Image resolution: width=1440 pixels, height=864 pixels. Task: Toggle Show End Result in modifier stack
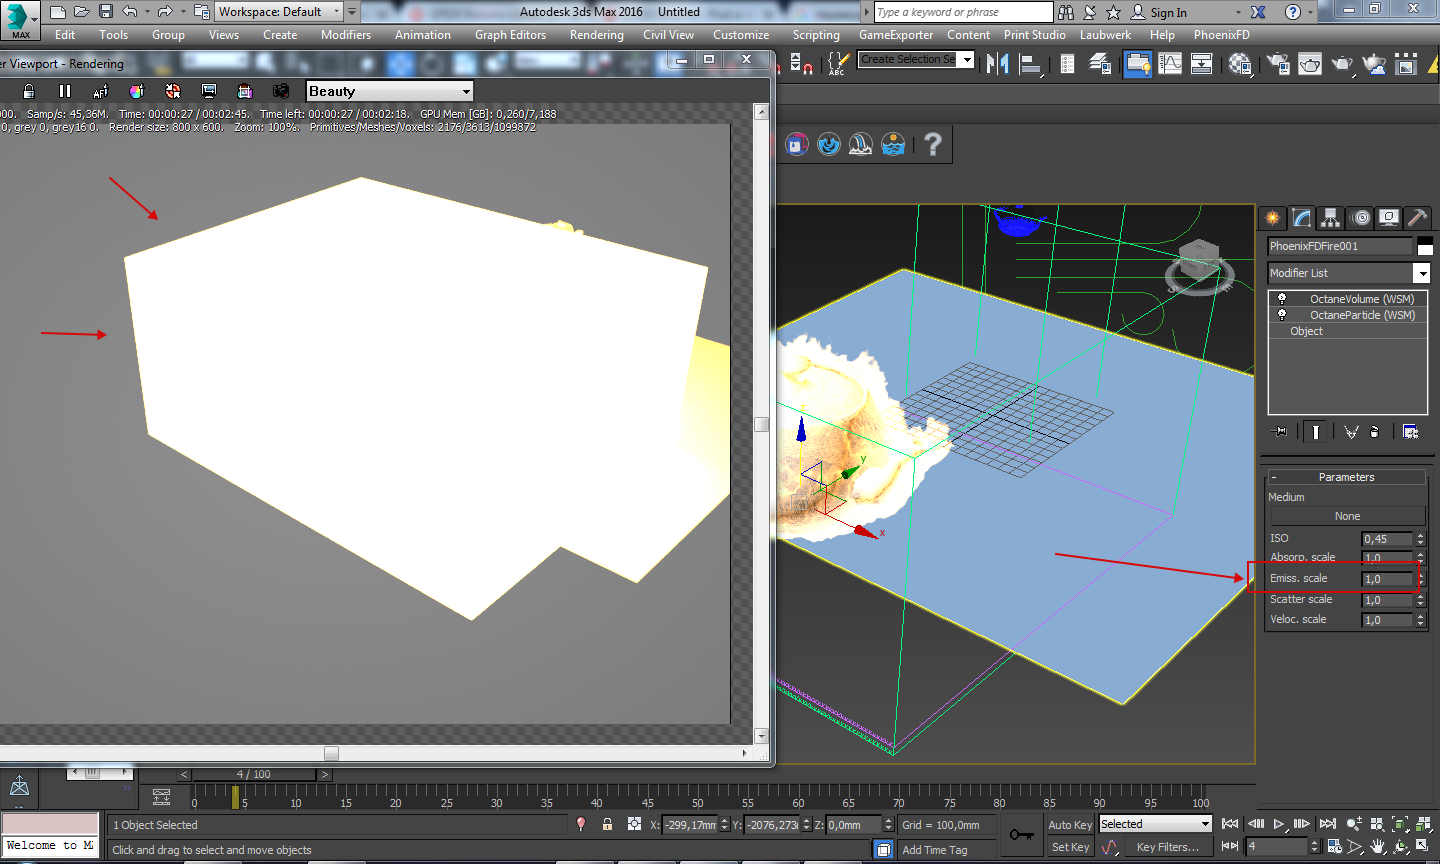click(1316, 432)
